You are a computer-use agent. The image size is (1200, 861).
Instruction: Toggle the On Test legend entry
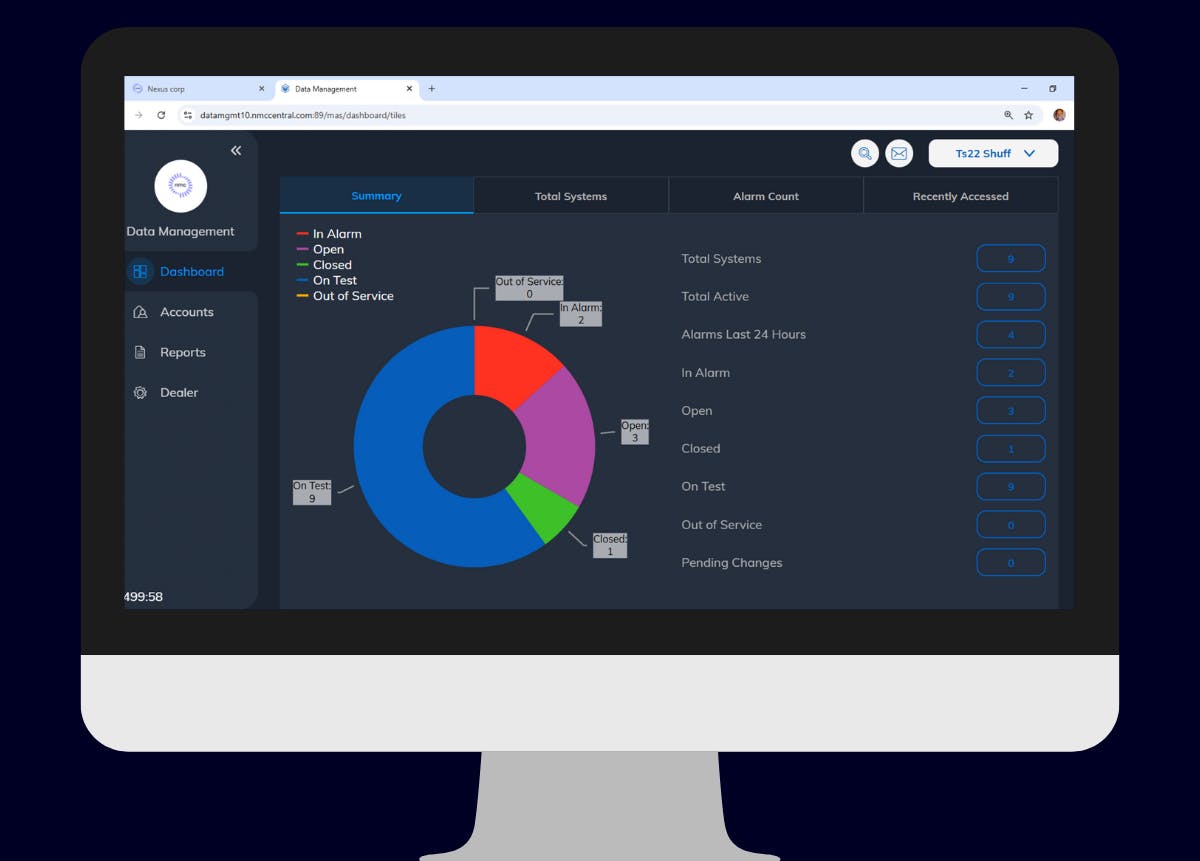point(334,281)
